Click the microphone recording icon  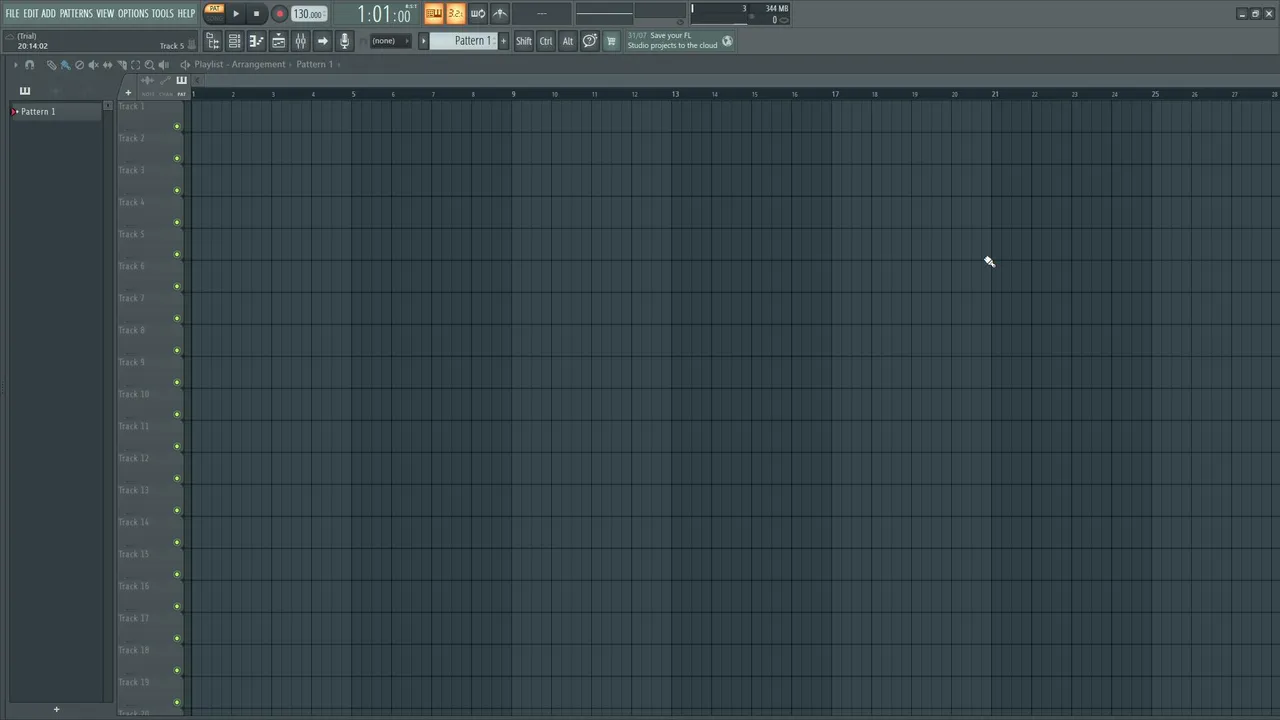[x=344, y=41]
